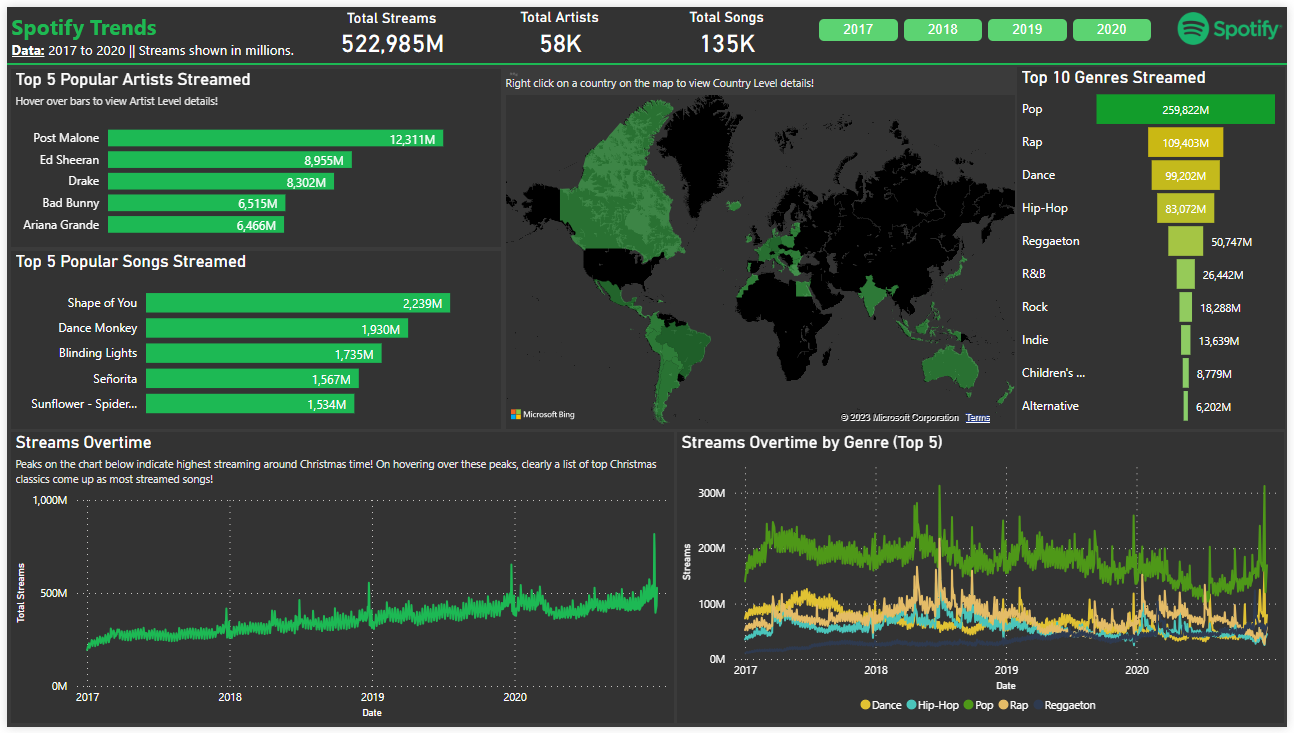Select the Alternative genre funnel bar

click(1185, 406)
